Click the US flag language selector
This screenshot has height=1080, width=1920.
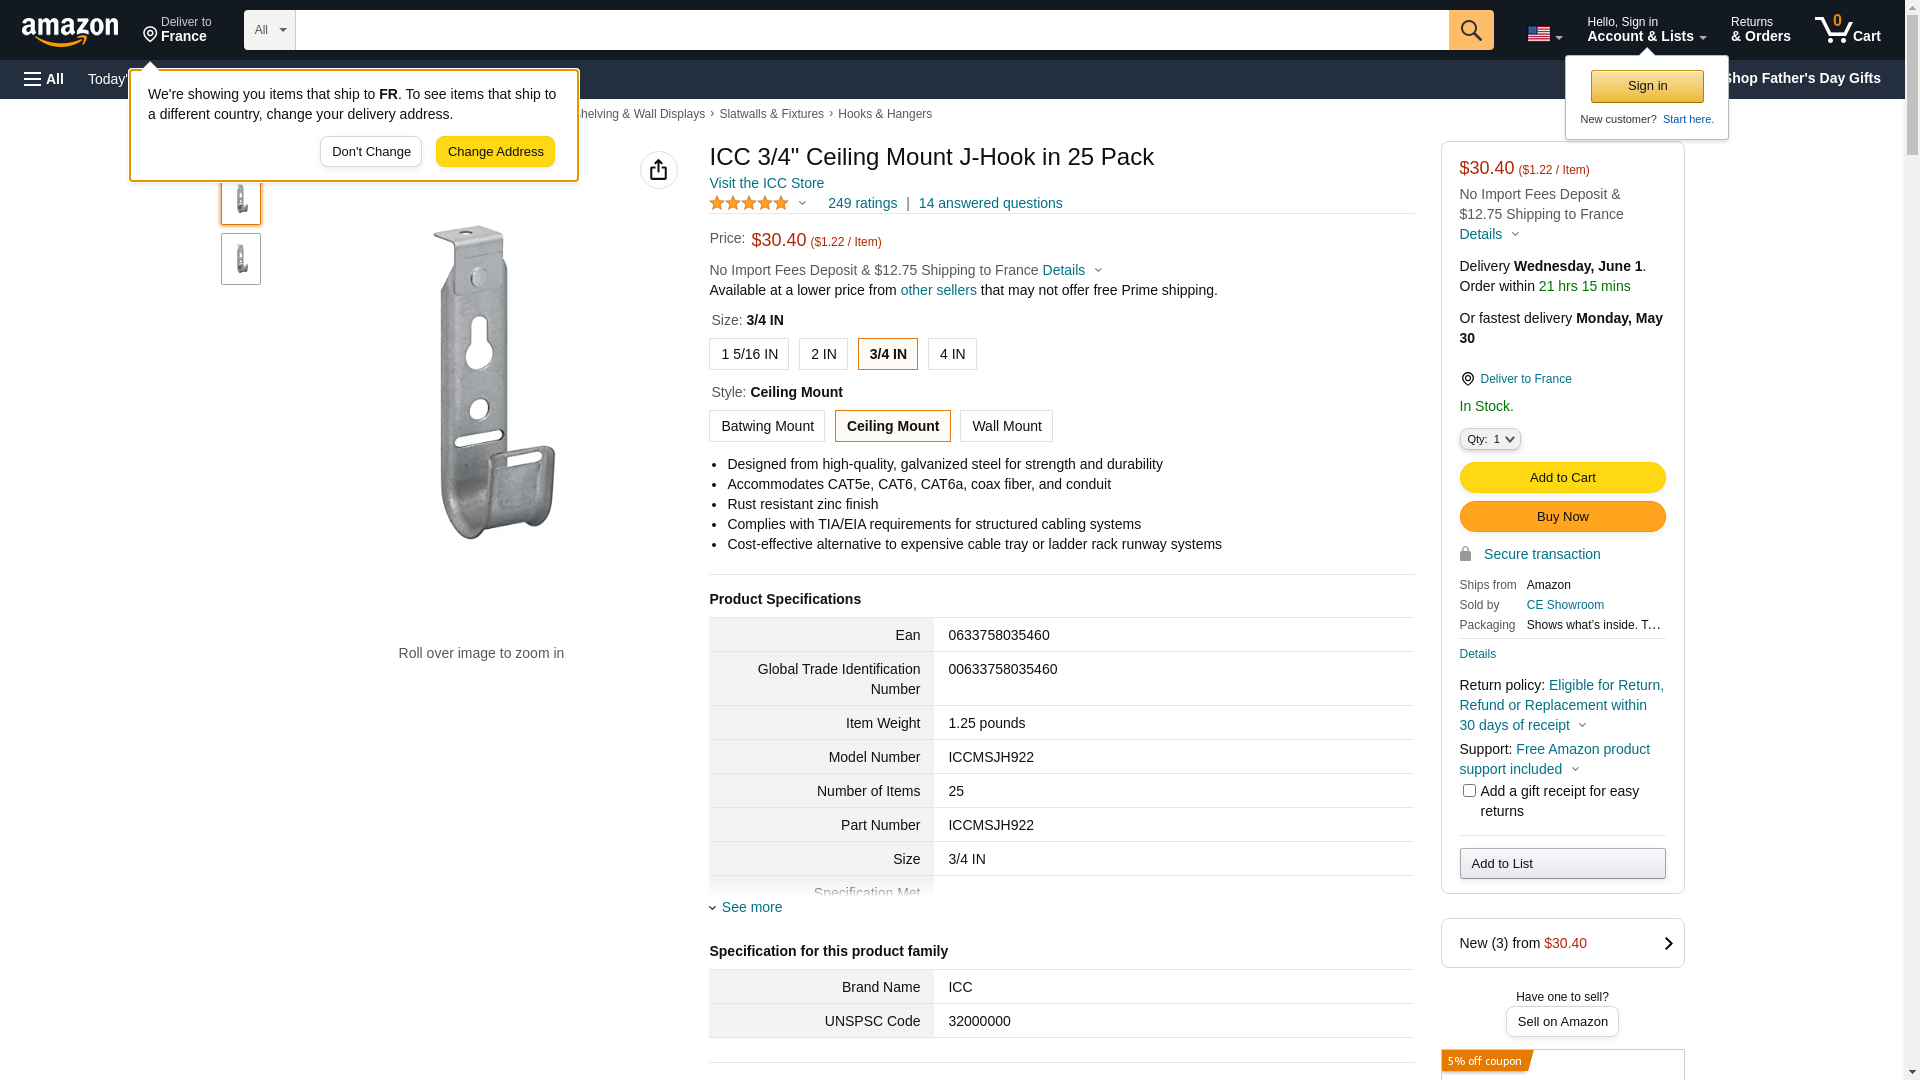click(1543, 34)
